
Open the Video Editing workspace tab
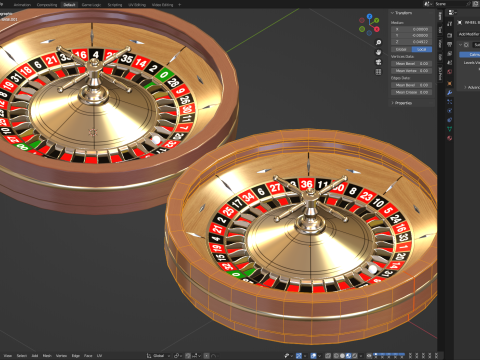162,5
